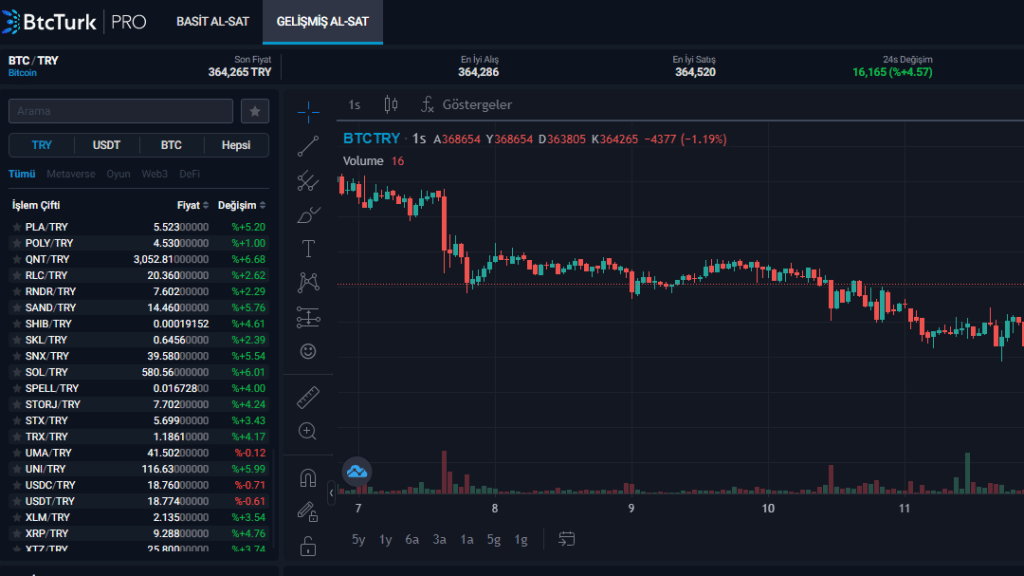Select the SPELL/TRY trading pair
The width and height of the screenshot is (1024, 576).
pyautogui.click(x=138, y=388)
